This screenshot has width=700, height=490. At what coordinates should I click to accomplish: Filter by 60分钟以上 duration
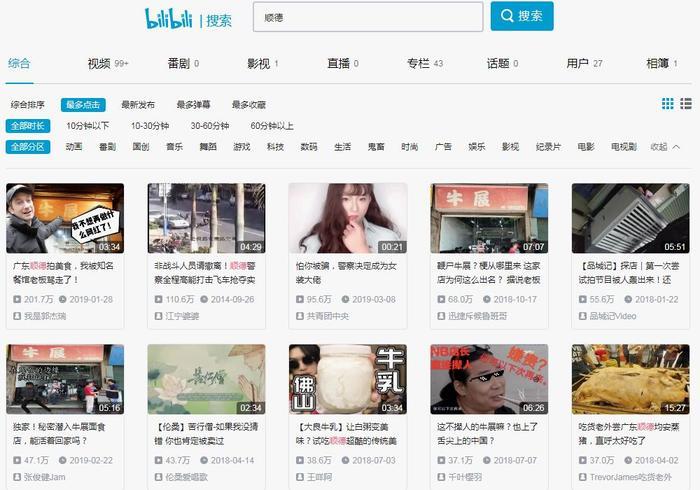coord(272,126)
